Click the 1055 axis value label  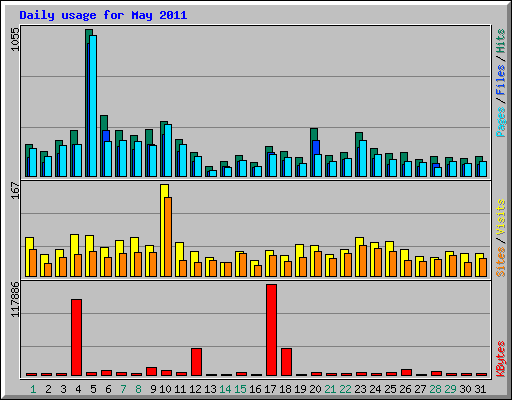[15, 39]
